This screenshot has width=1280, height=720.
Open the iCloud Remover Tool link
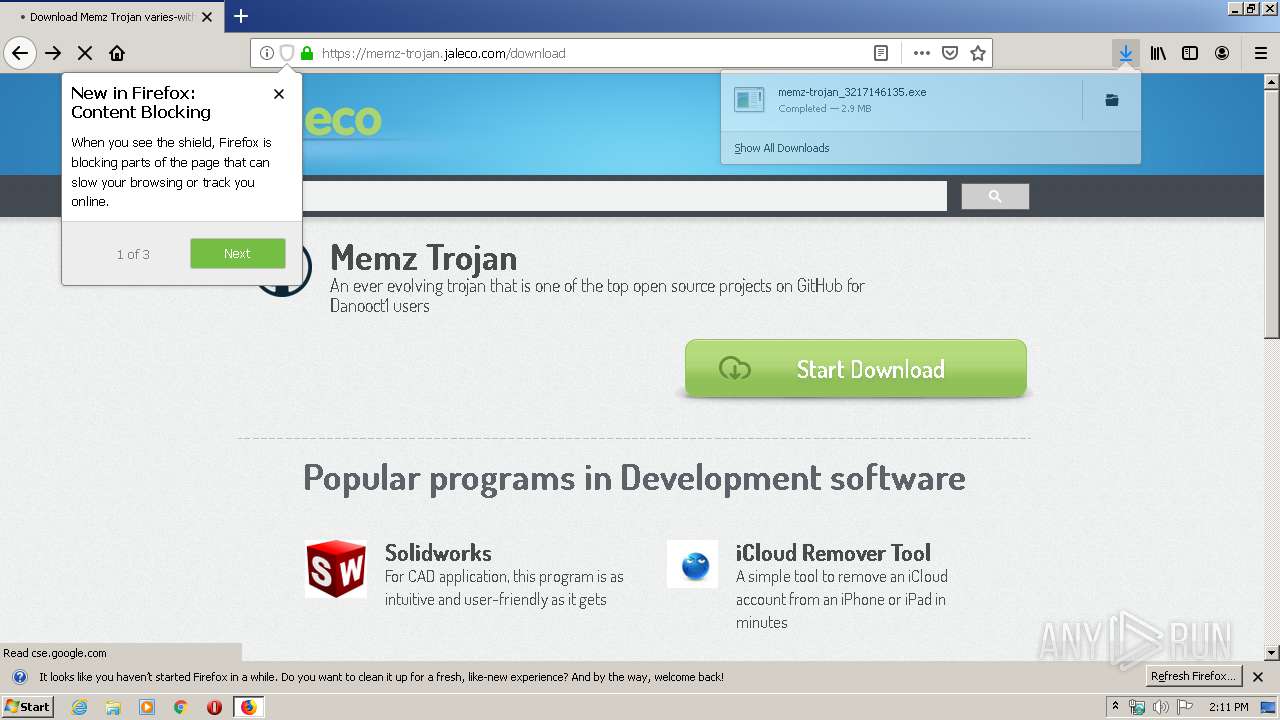[833, 553]
